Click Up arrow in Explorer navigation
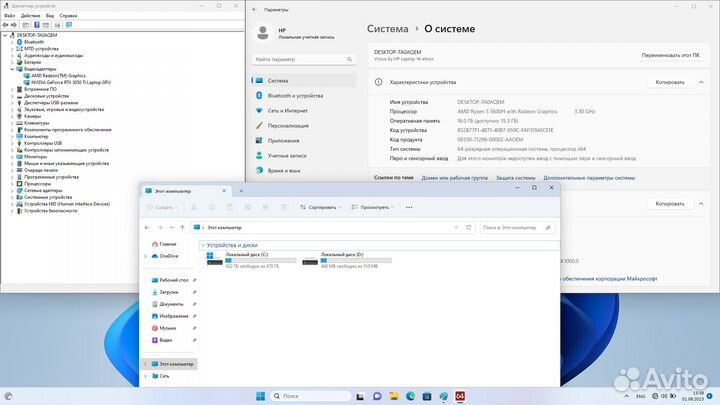Viewport: 720px width, 405px height. pos(182,227)
